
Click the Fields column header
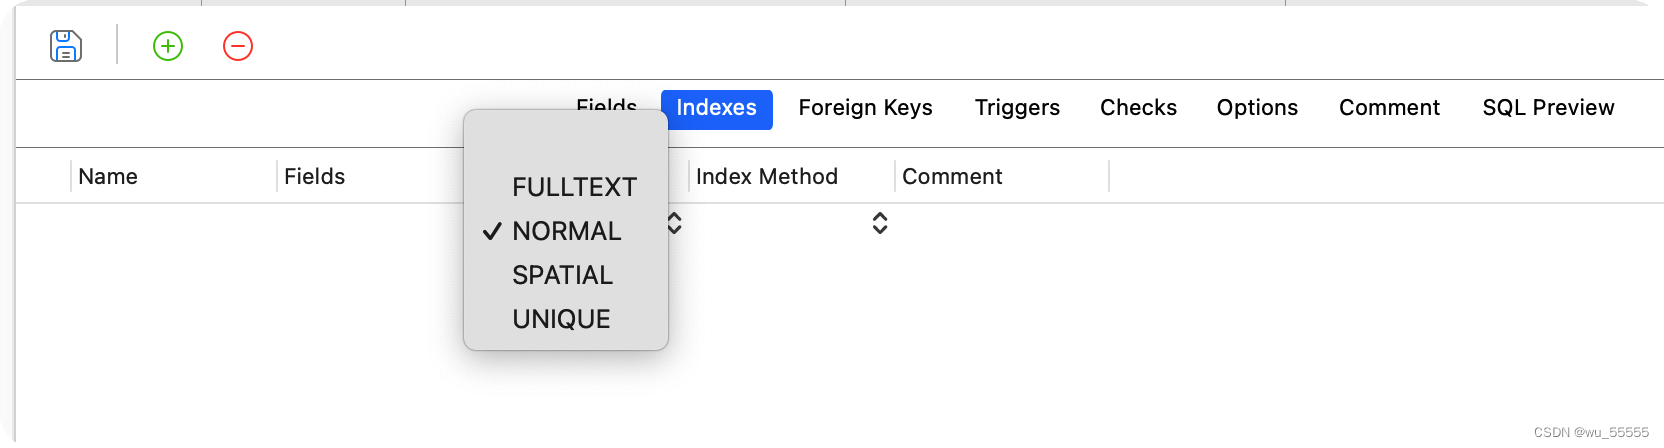point(314,177)
